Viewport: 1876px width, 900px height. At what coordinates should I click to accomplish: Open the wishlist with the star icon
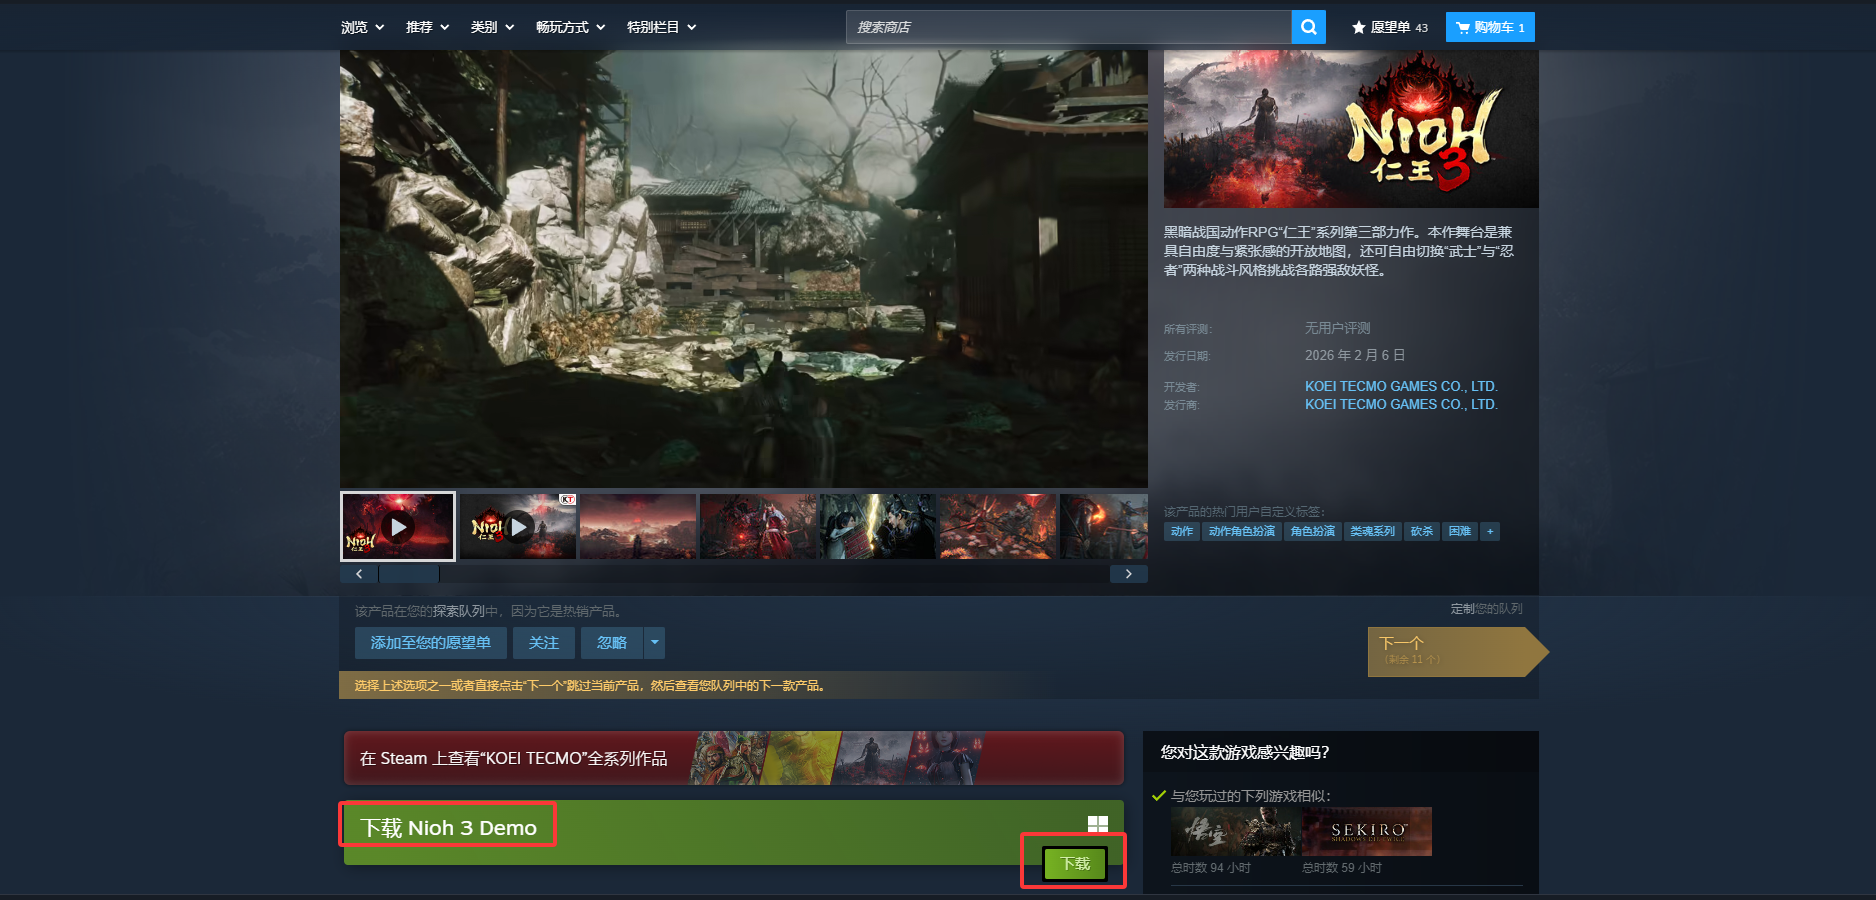[x=1389, y=27]
